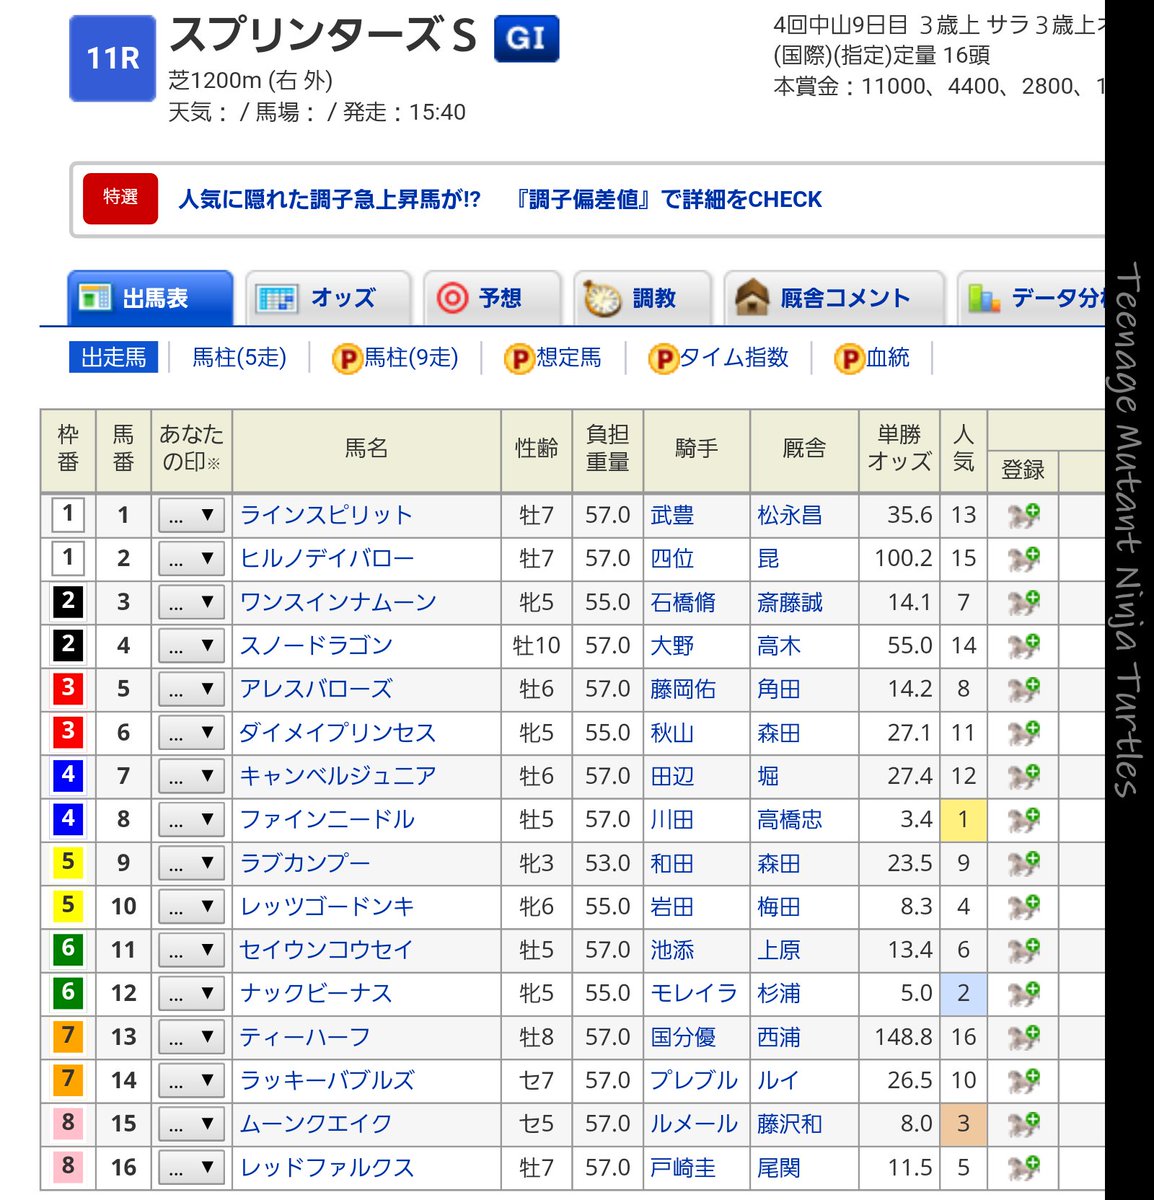This screenshot has width=1154, height=1200.
Task: Expand mark selector for レッドファルクス
Action: pos(191,1168)
